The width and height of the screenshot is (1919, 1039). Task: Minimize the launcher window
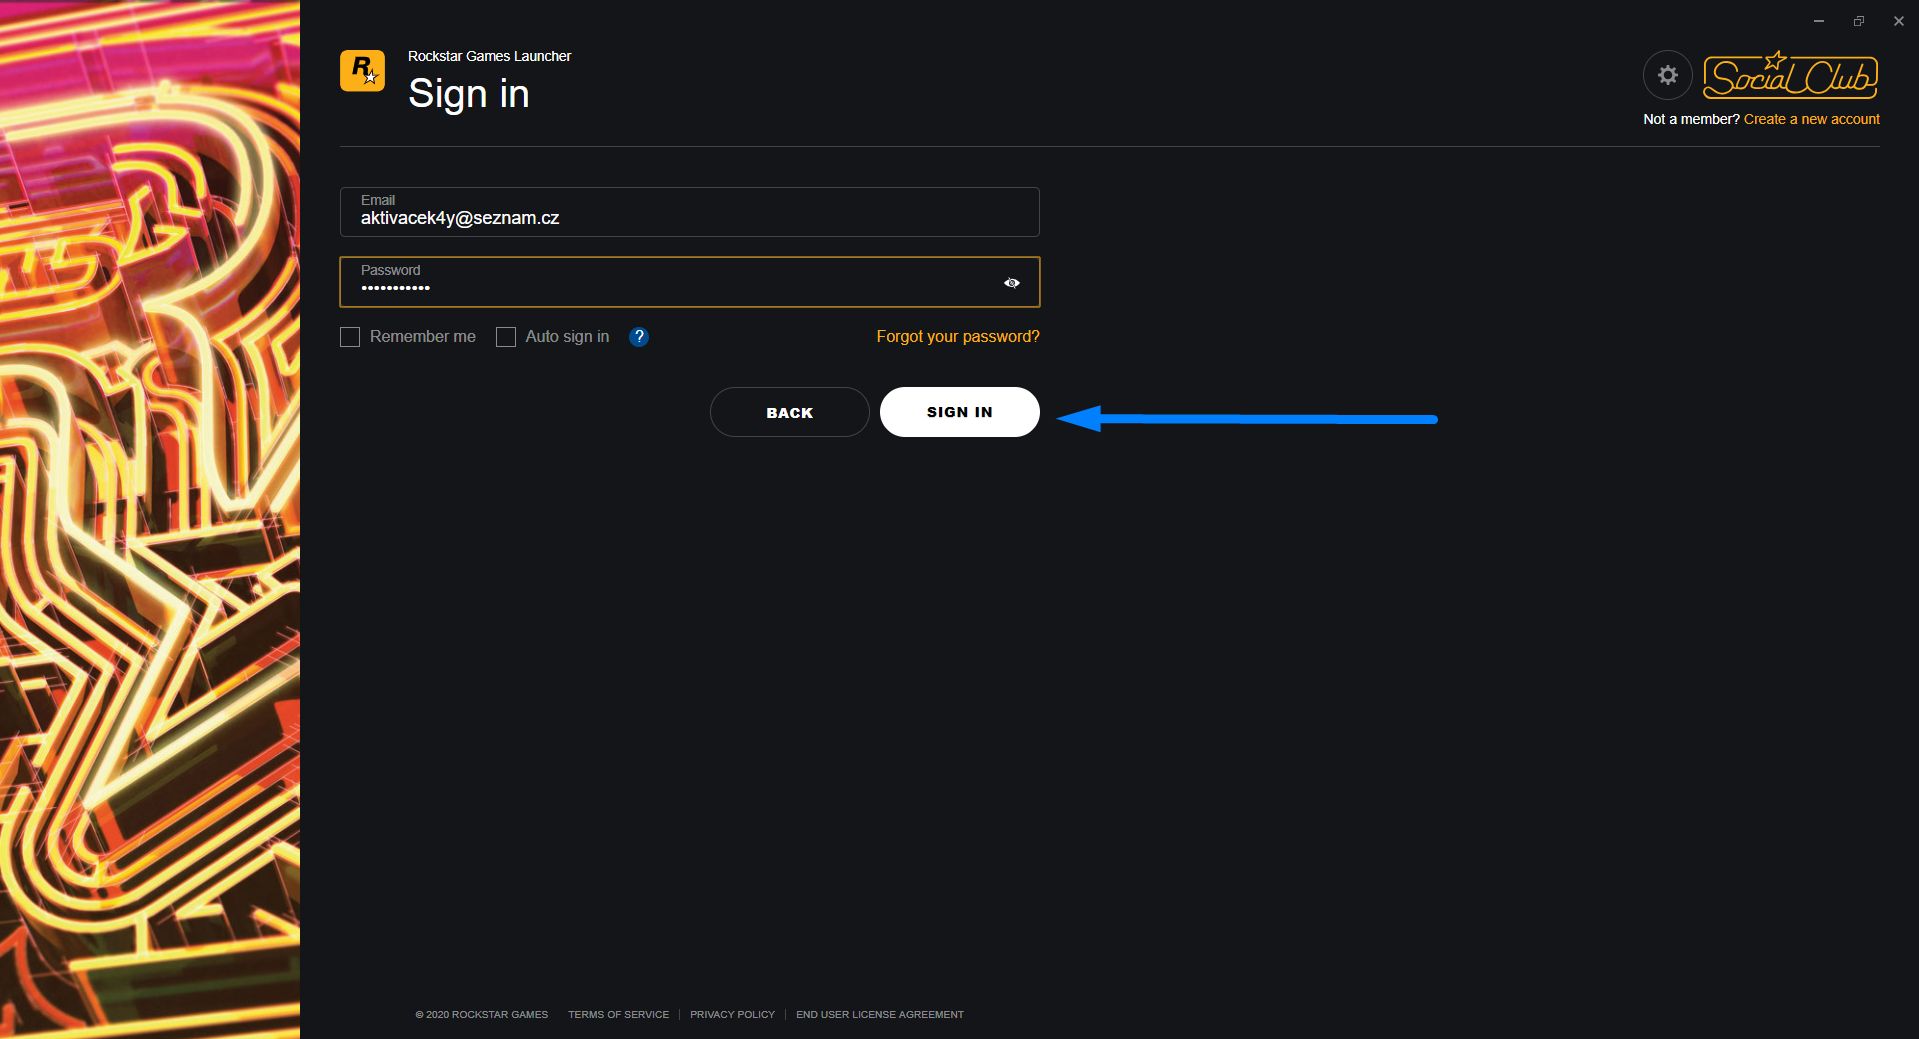pos(1819,21)
